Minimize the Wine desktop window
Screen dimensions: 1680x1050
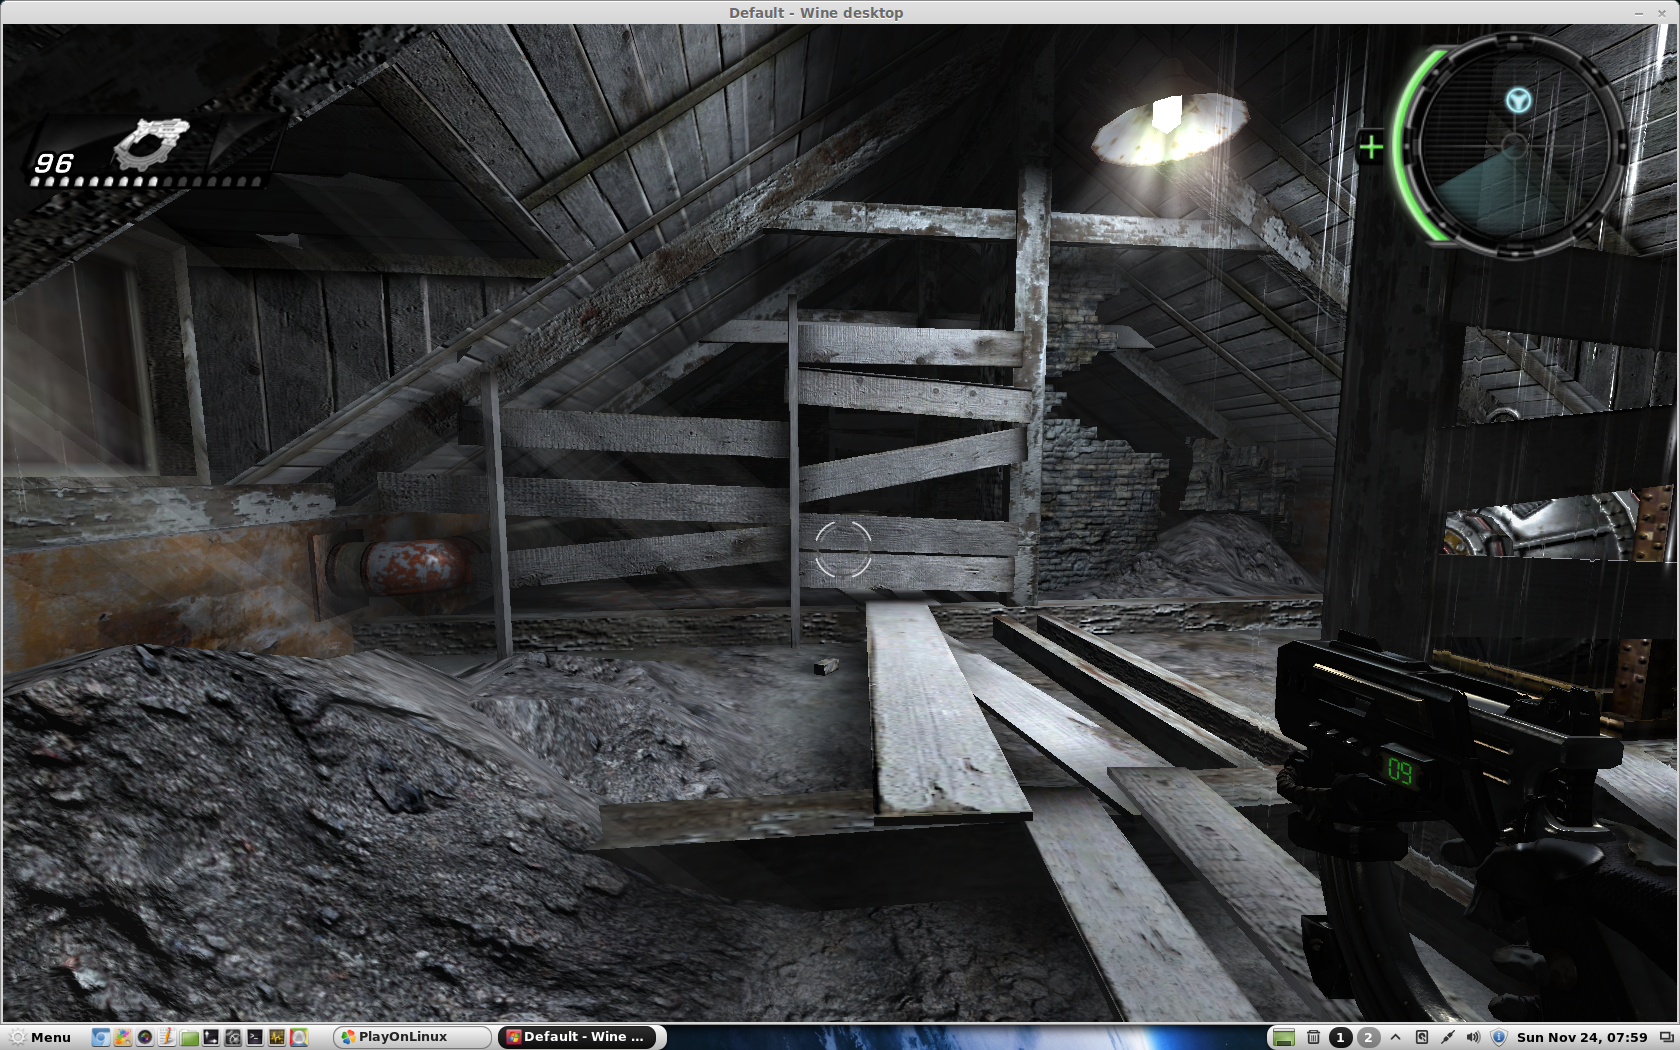1639,13
